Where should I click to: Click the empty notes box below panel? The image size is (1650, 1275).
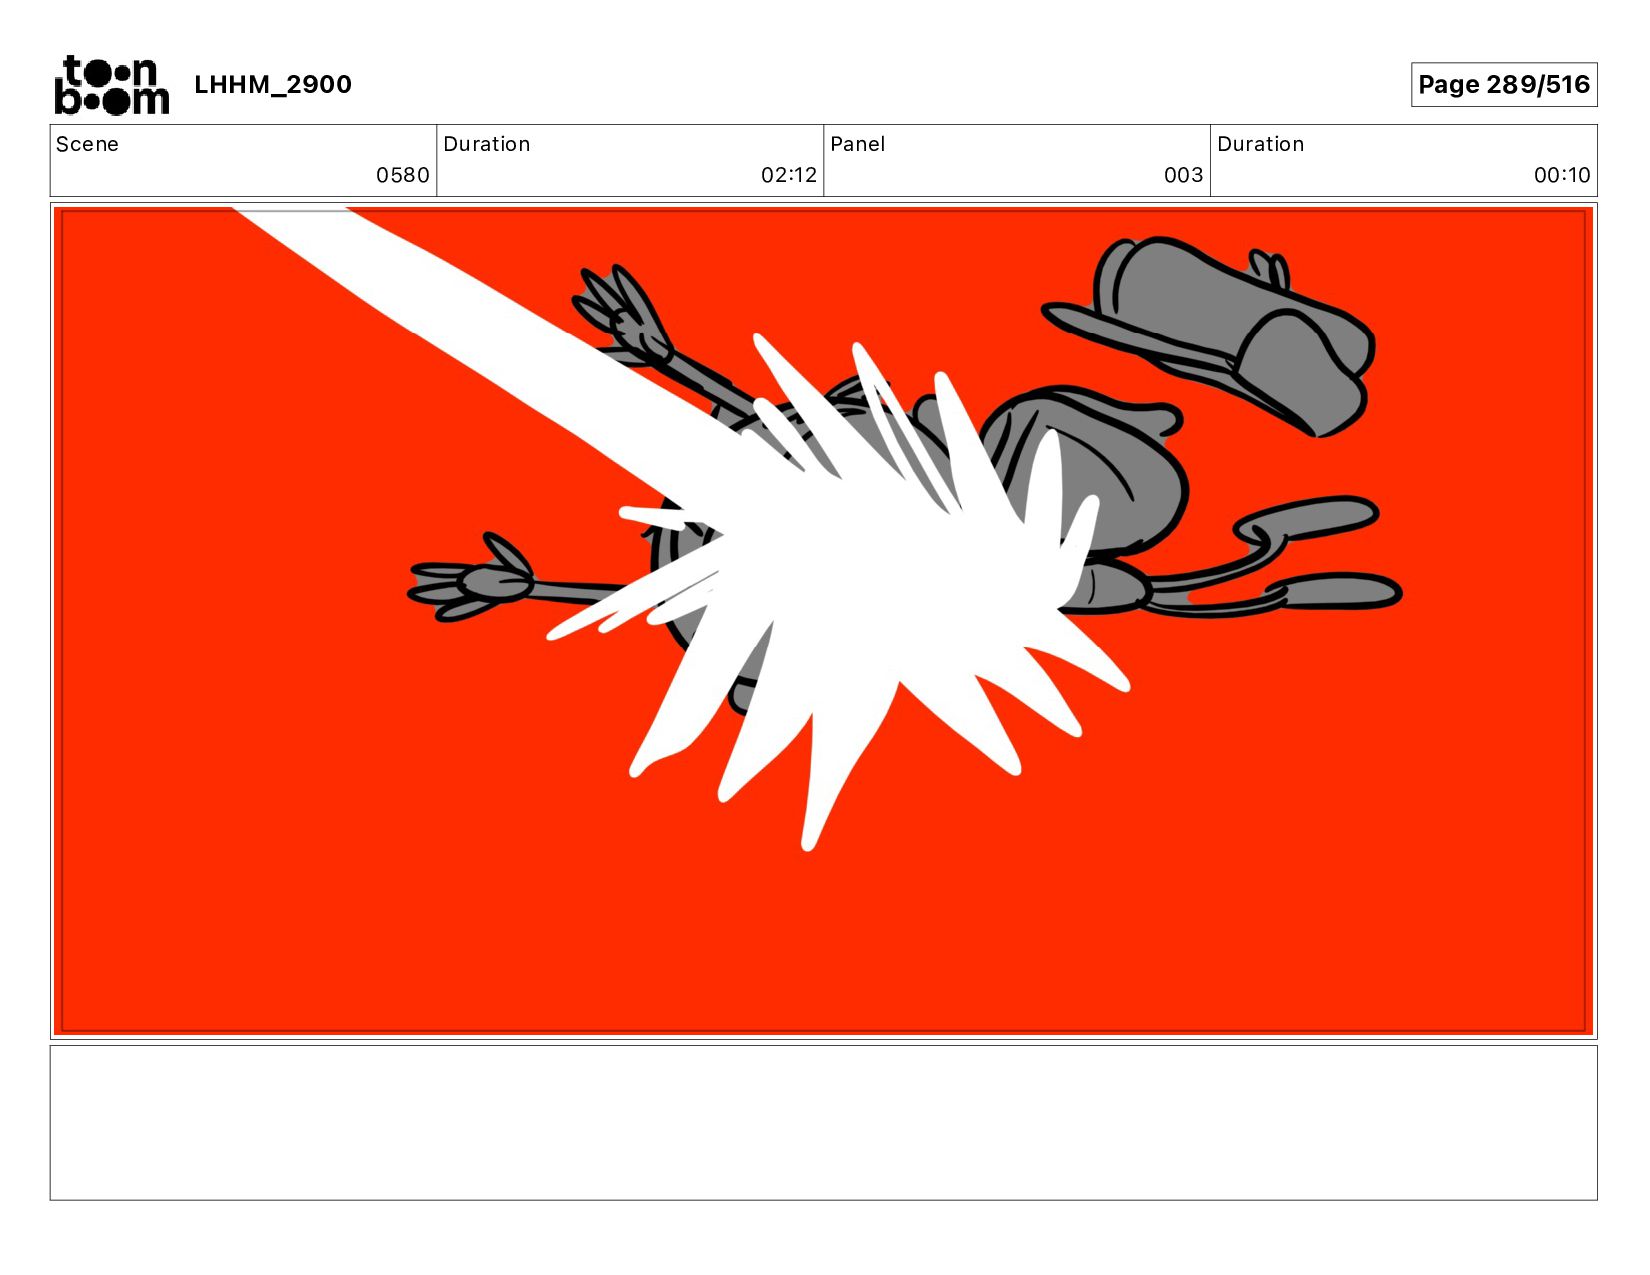(824, 1122)
